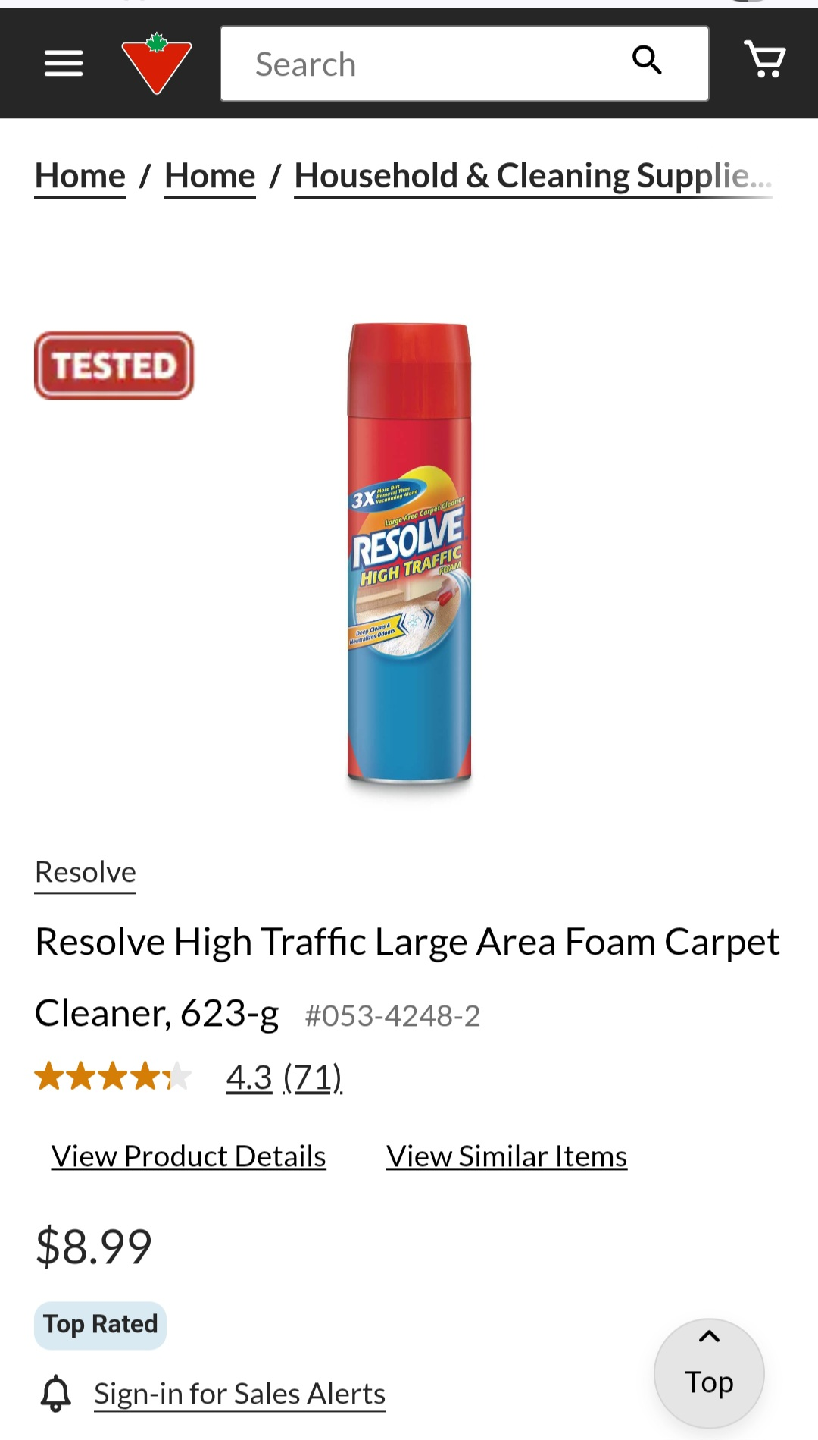The image size is (818, 1440).
Task: Click View Product Details
Action: [x=189, y=1156]
